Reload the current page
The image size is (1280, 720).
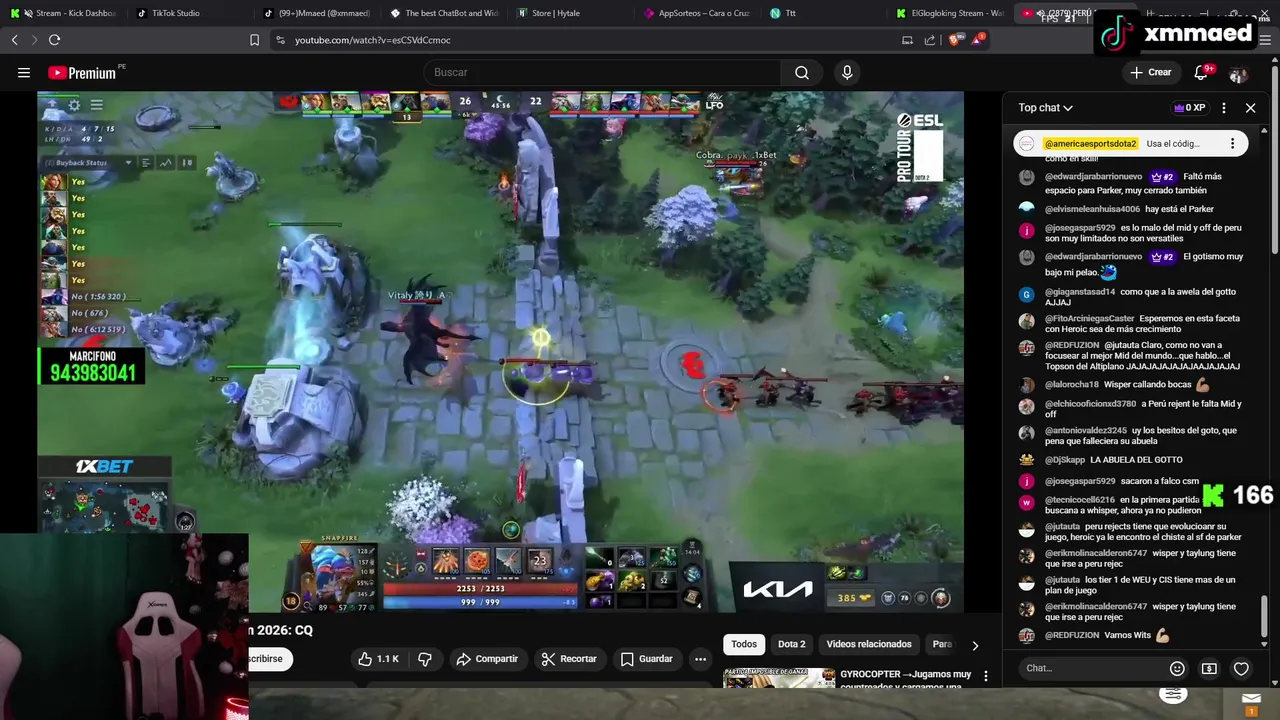[x=54, y=40]
